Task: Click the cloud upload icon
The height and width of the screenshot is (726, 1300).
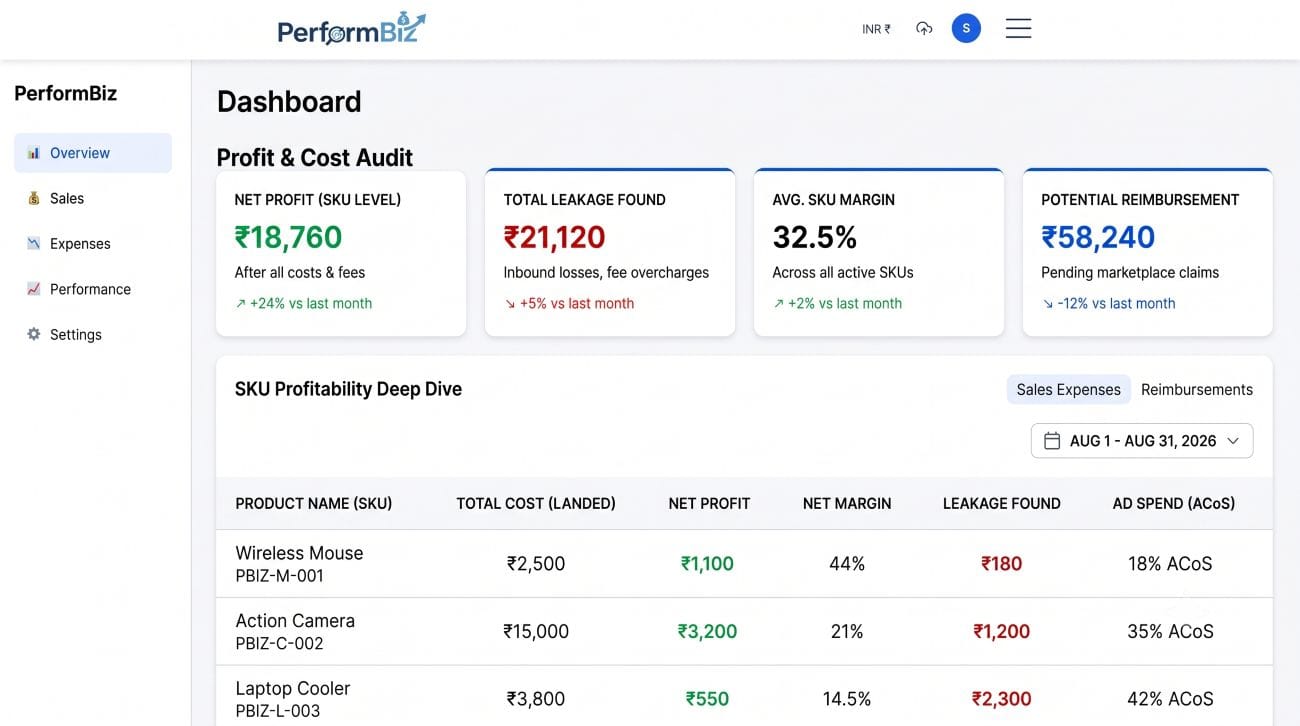Action: coord(924,29)
